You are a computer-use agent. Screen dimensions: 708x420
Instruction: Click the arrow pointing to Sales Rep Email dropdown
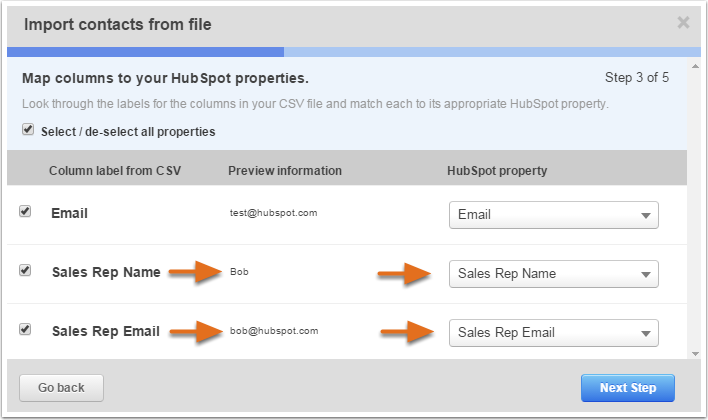(407, 332)
